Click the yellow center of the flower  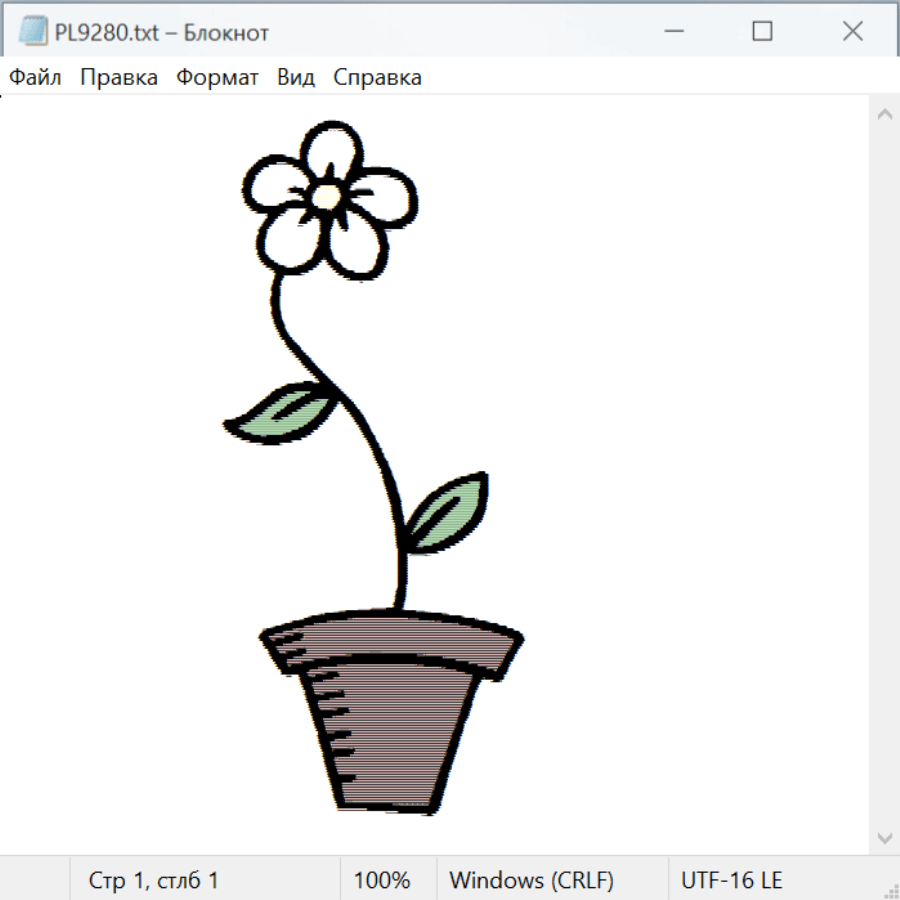tap(326, 195)
